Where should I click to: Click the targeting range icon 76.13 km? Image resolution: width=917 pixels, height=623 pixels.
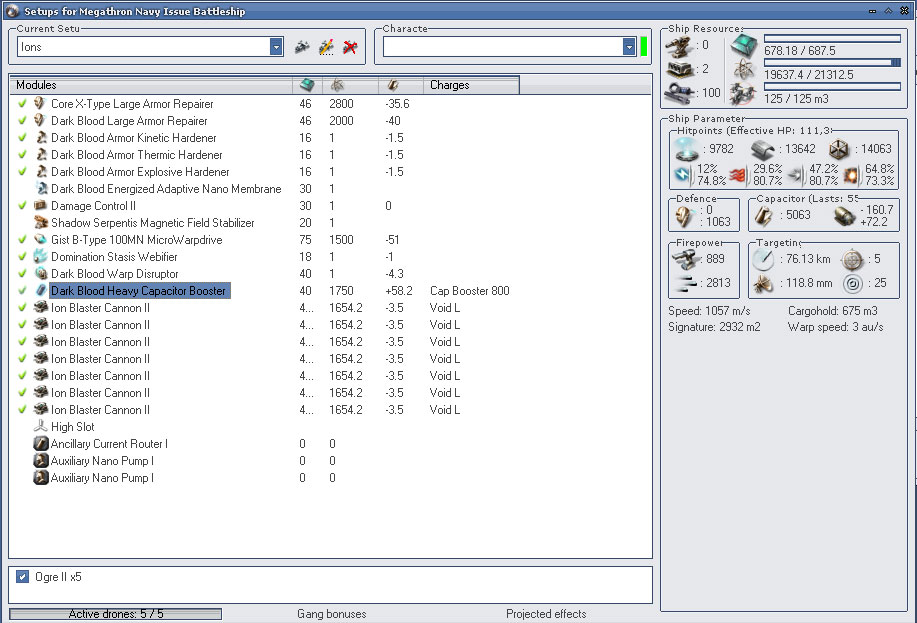point(763,259)
